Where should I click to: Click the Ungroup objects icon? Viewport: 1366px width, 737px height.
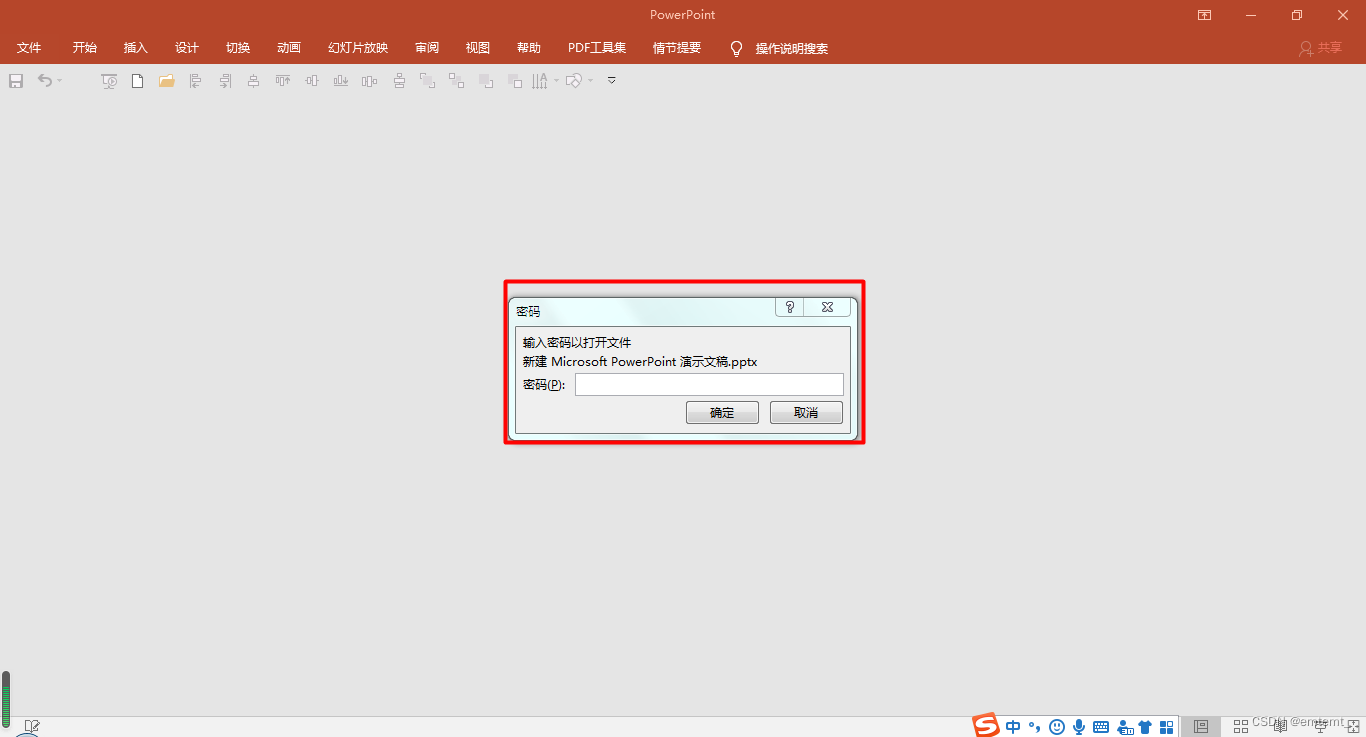point(456,81)
